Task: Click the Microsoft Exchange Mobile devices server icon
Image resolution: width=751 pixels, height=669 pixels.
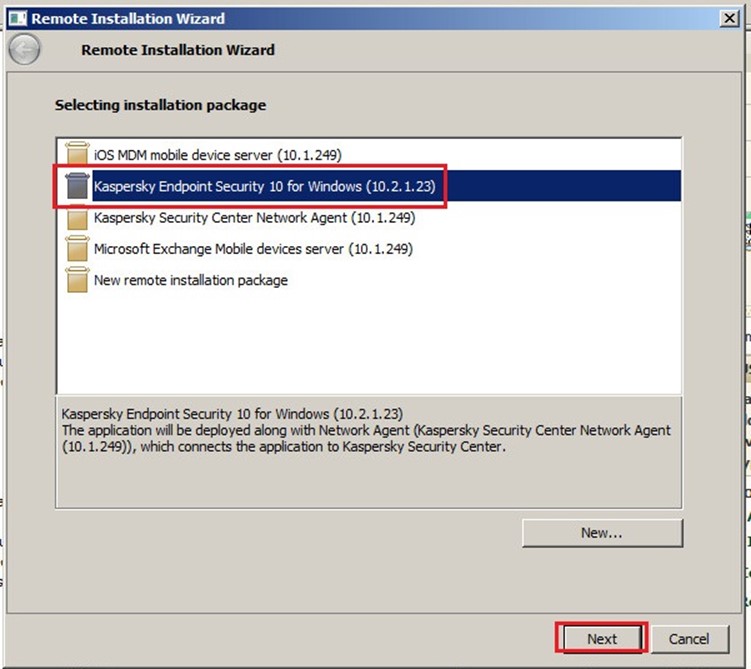Action: pos(77,249)
